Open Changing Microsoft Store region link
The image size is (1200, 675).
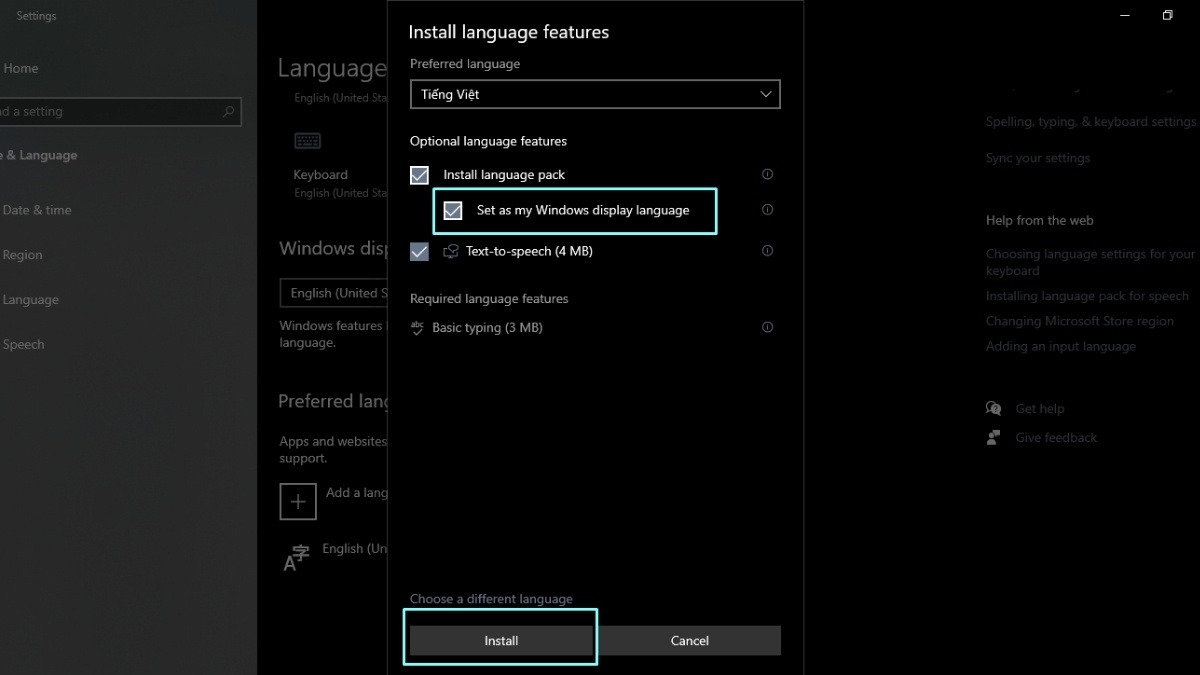coord(1080,321)
